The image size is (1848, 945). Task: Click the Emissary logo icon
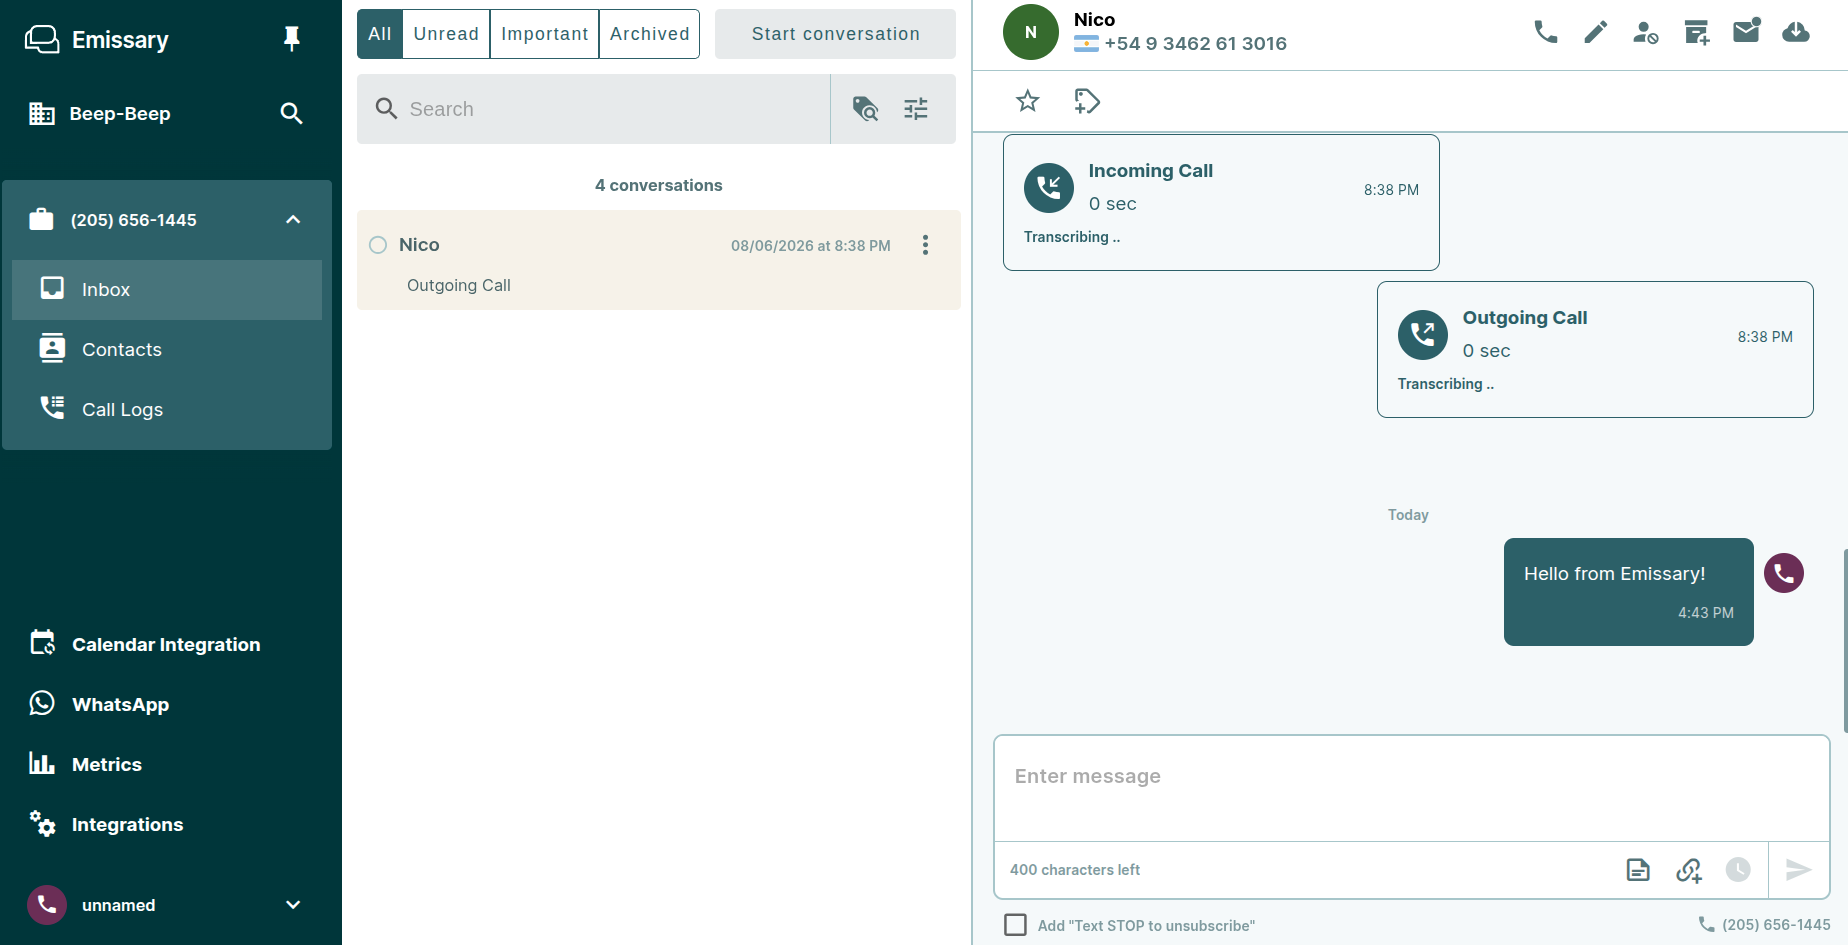coord(42,39)
